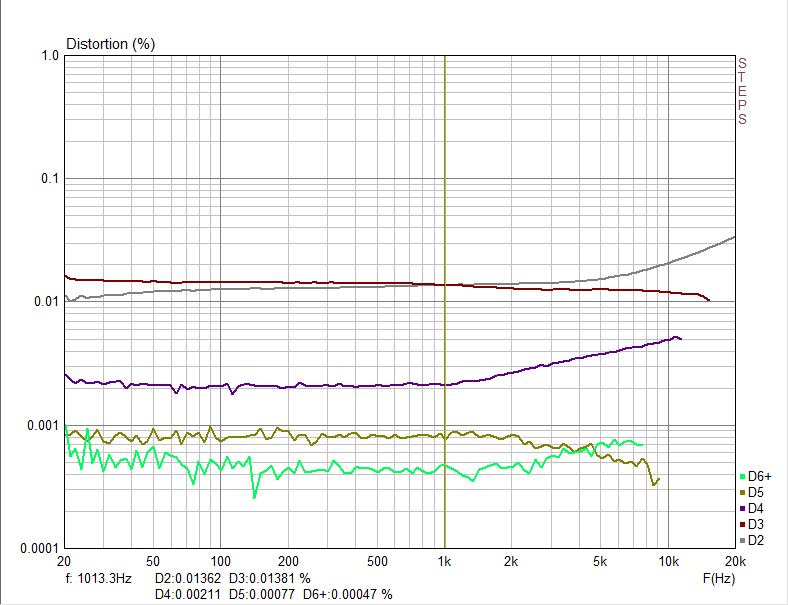Click the 50 x-axis tick label
Image resolution: width=788 pixels, height=605 pixels.
(x=153, y=562)
